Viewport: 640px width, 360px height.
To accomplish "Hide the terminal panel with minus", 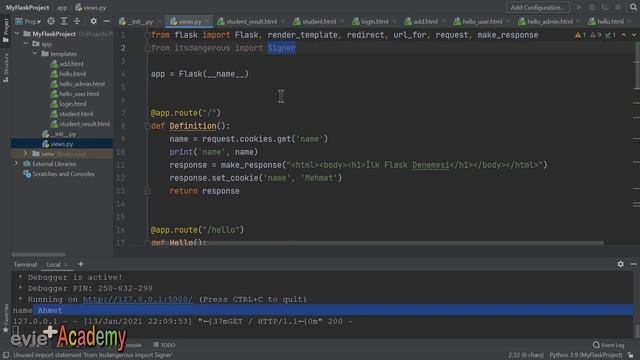I will pyautogui.click(x=633, y=264).
